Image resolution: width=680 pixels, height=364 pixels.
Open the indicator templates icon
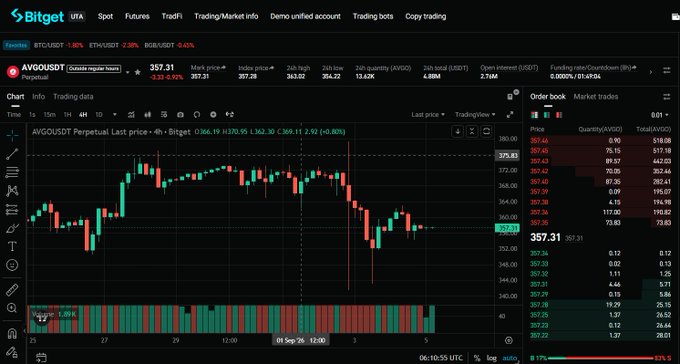click(x=164, y=115)
